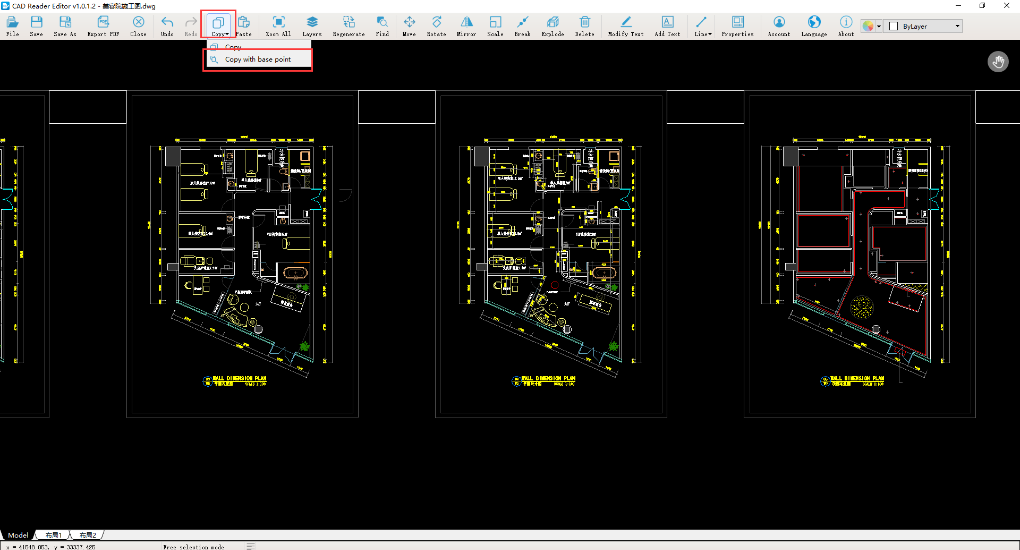Open the Account button

778,24
